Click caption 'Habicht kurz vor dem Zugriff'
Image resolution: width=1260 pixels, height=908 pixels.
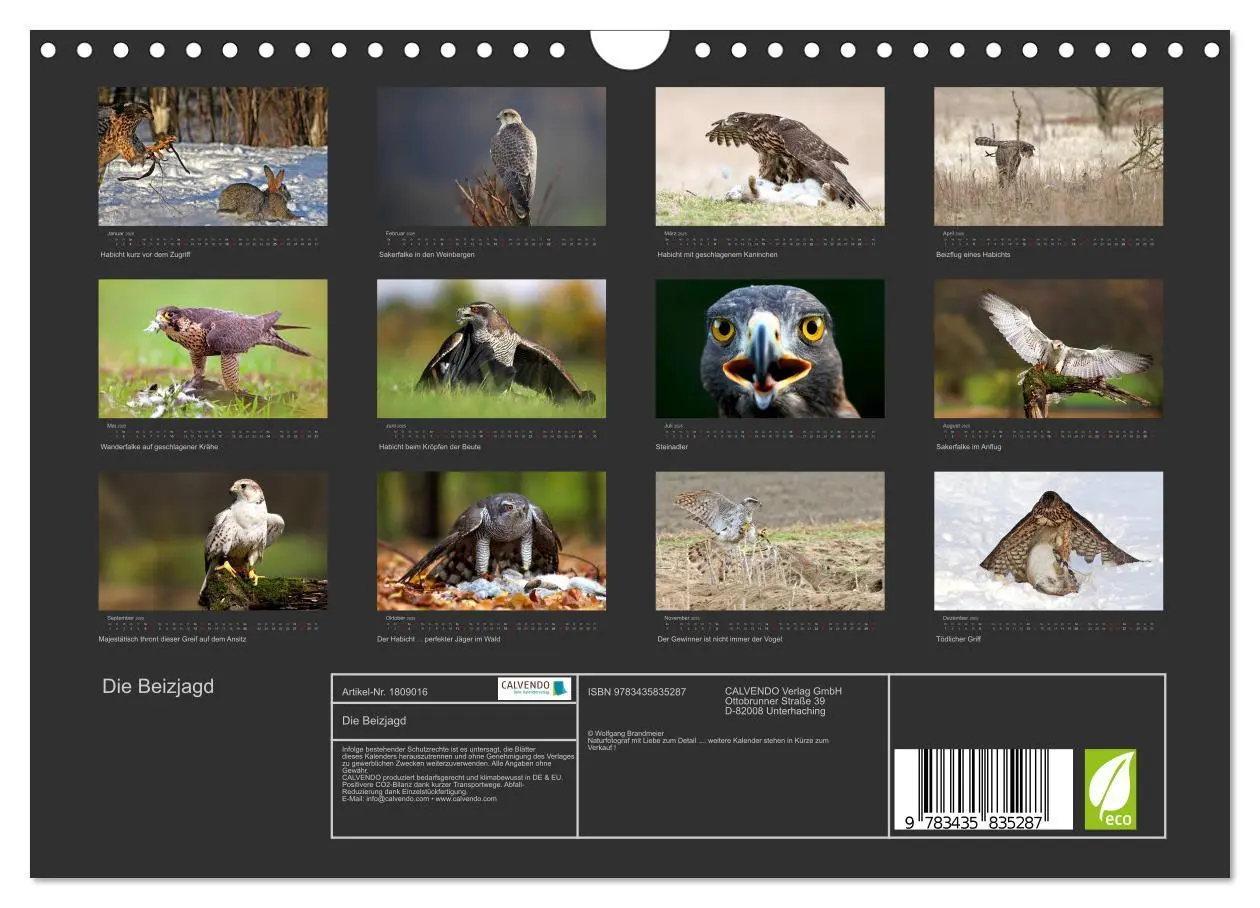tap(145, 255)
